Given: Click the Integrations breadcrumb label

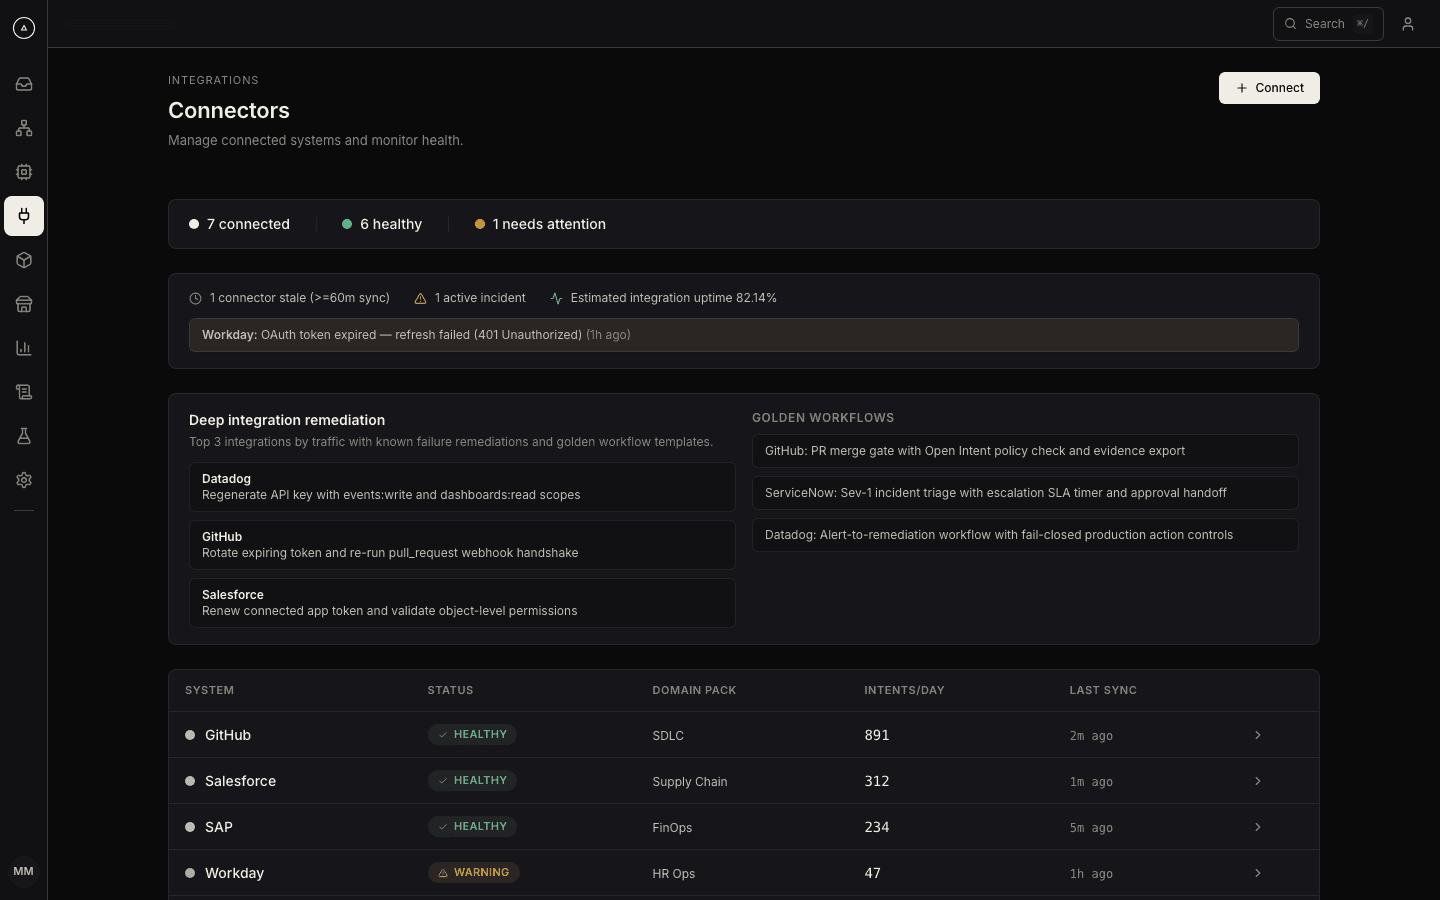Looking at the screenshot, I should point(213,80).
